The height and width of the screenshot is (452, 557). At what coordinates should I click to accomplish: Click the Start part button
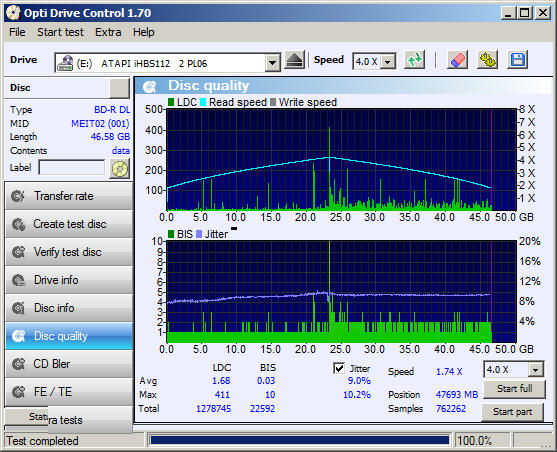[x=512, y=412]
